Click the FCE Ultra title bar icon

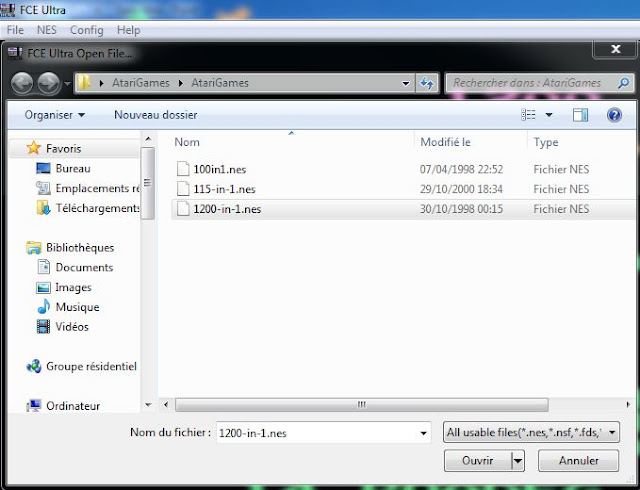[8, 9]
